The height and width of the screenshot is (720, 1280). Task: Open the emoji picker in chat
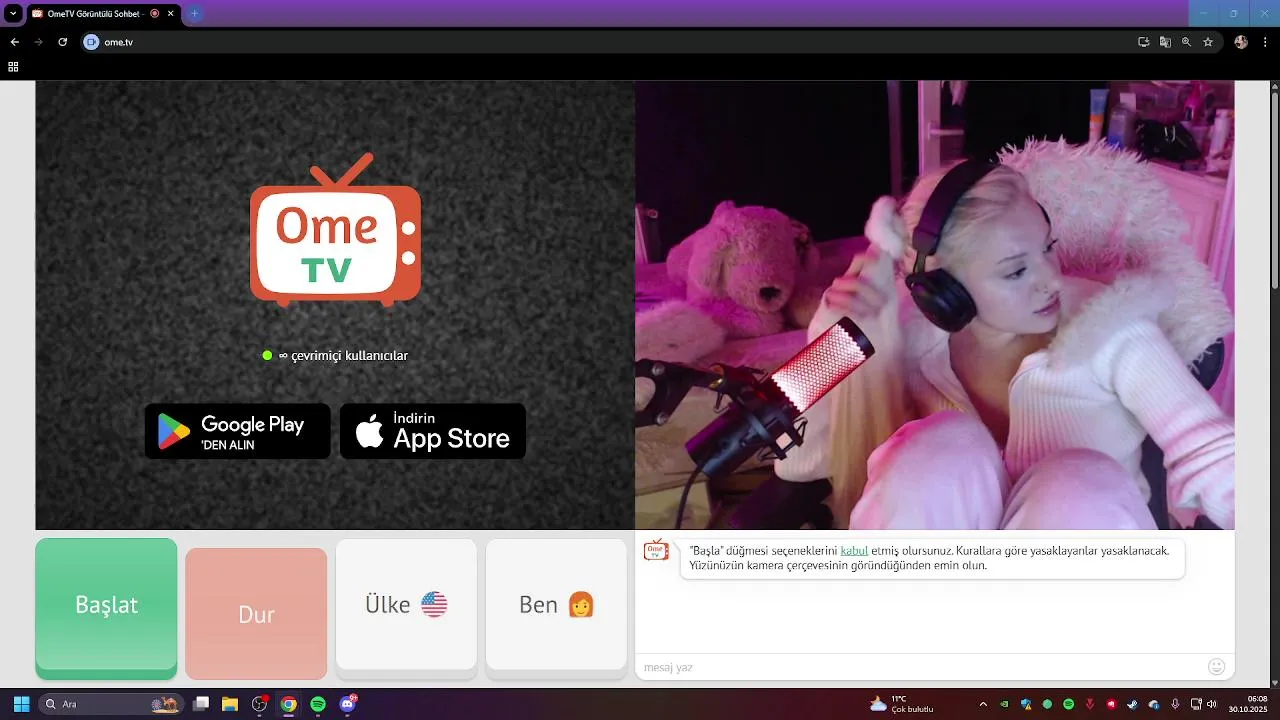1216,666
